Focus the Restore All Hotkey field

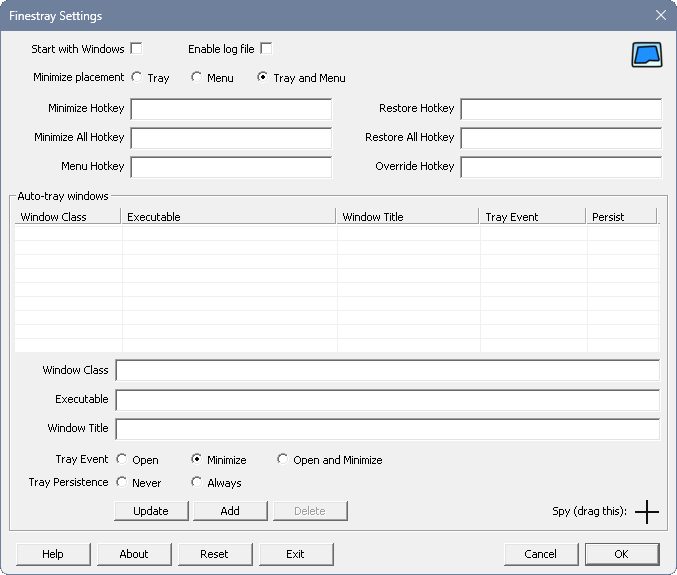561,138
